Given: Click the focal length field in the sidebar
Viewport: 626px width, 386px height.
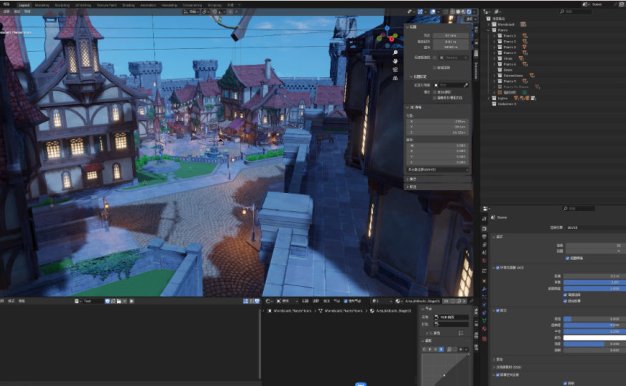Looking at the screenshot, I should [450, 36].
